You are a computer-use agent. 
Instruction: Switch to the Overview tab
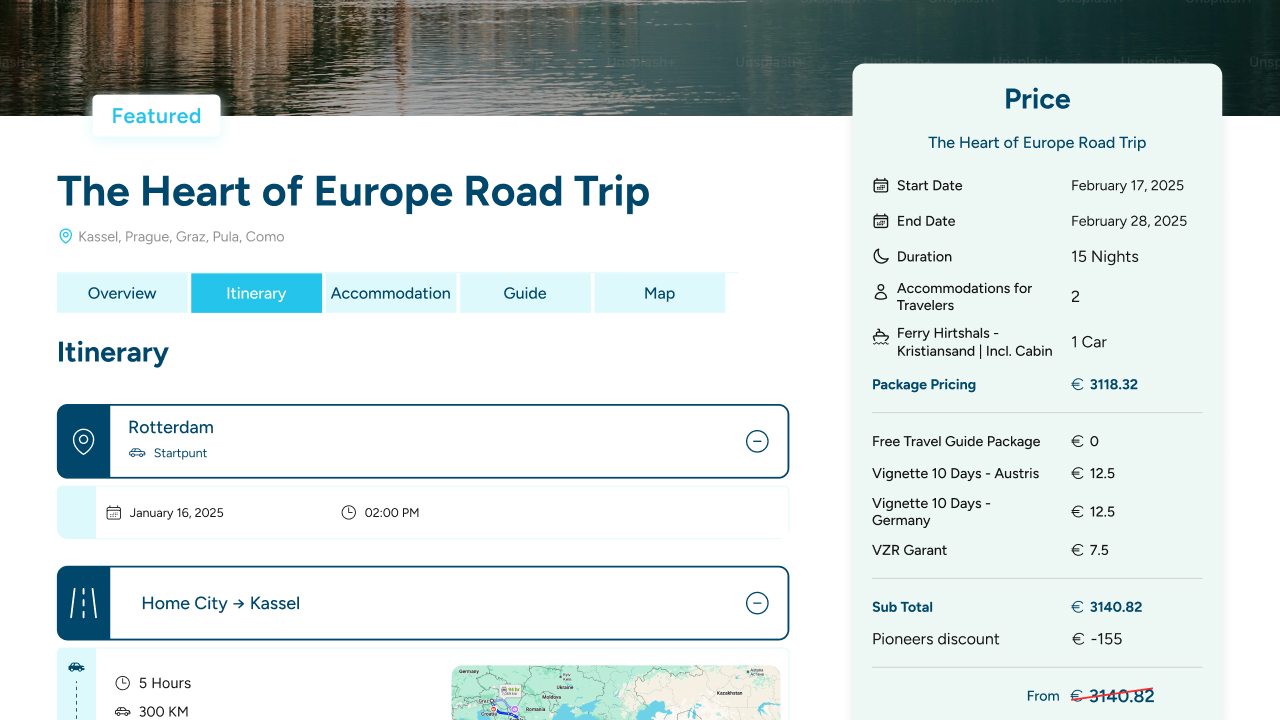[x=122, y=293]
